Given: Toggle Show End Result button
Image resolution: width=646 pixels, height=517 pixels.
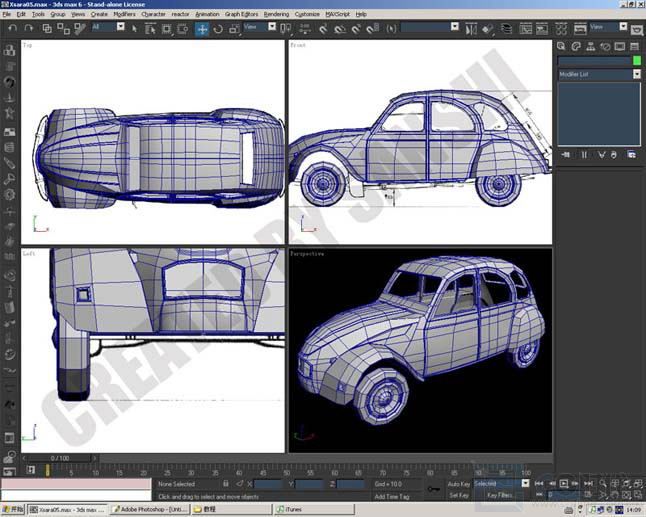Looking at the screenshot, I should pyautogui.click(x=584, y=155).
